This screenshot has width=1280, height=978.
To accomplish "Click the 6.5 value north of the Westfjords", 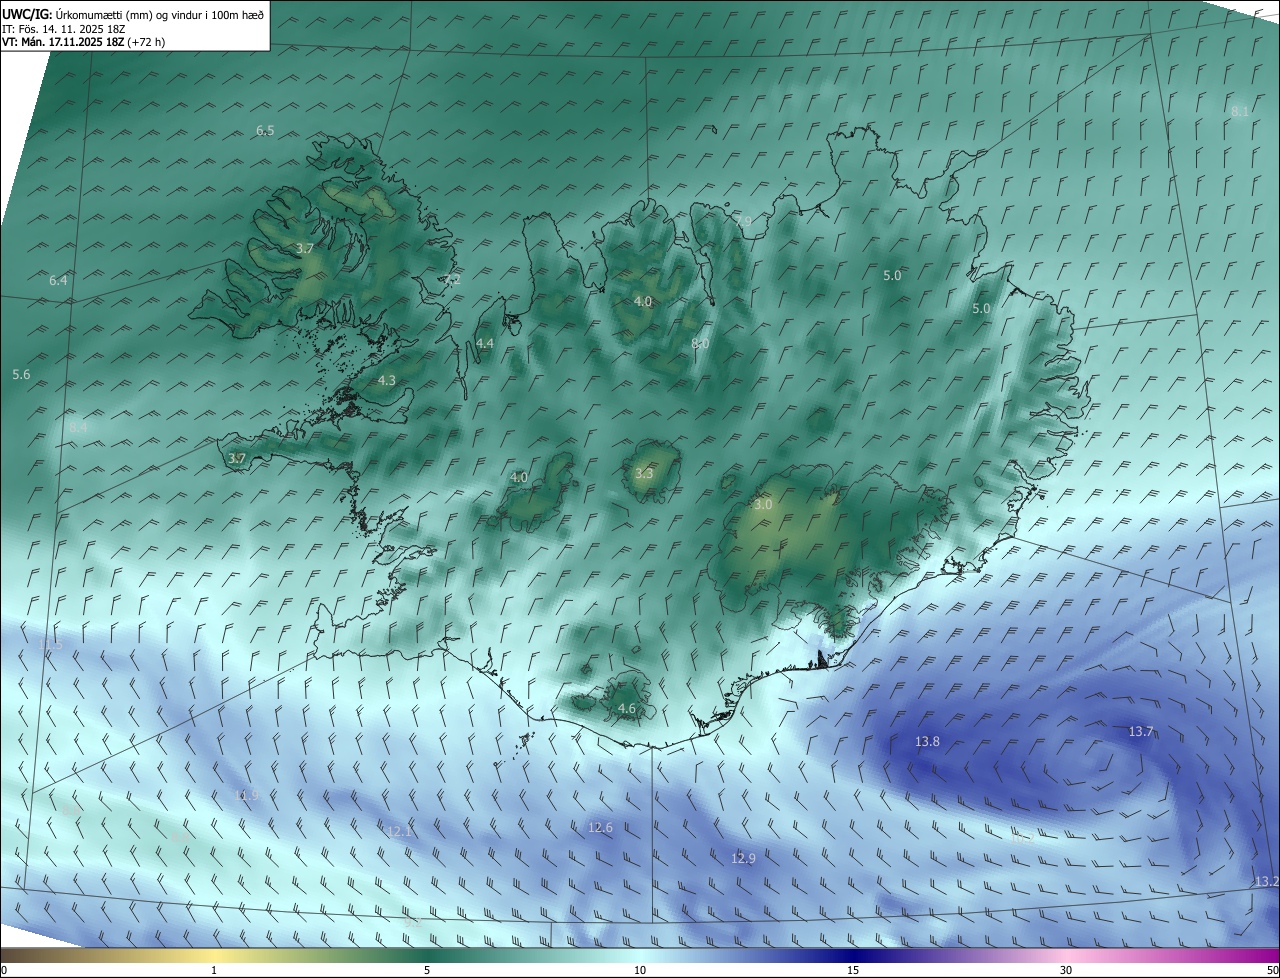I will point(265,131).
